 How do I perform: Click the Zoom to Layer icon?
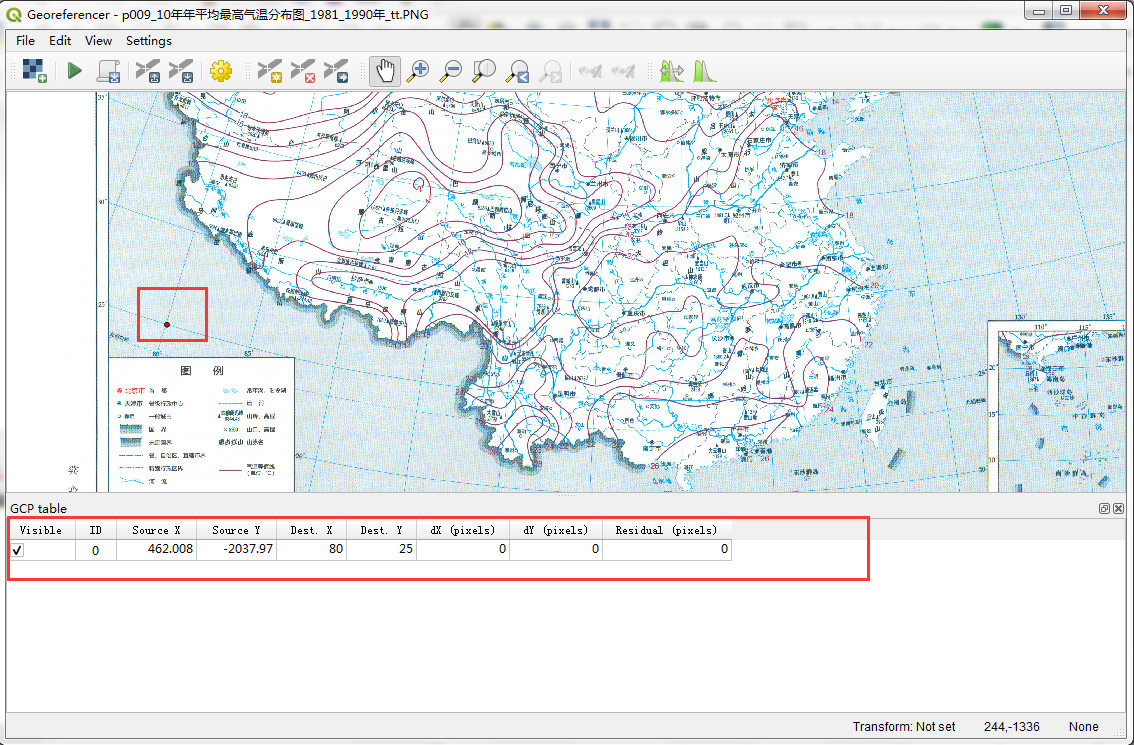point(484,71)
